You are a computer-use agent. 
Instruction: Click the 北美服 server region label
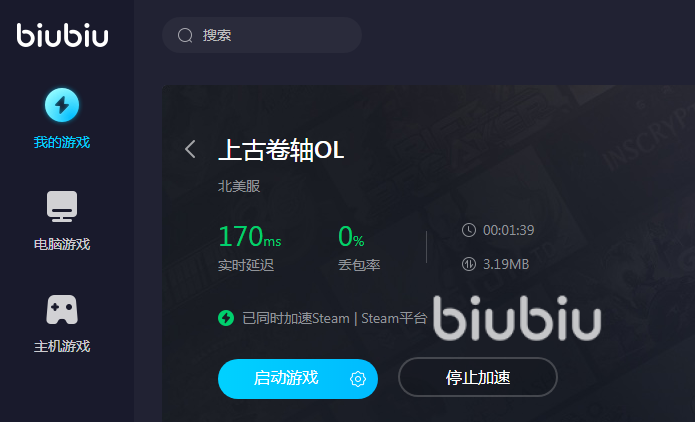coord(239,186)
